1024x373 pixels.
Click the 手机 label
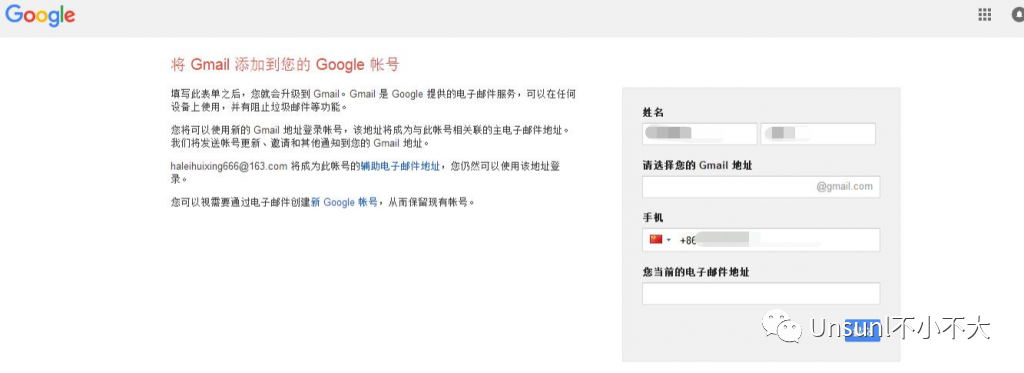[x=653, y=218]
